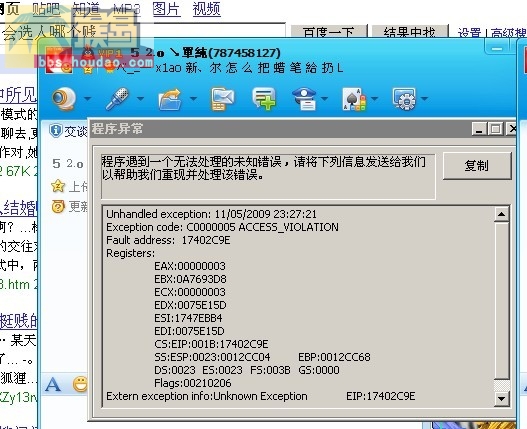
Task: Open the smiley emoticon picker
Action: click(x=81, y=384)
